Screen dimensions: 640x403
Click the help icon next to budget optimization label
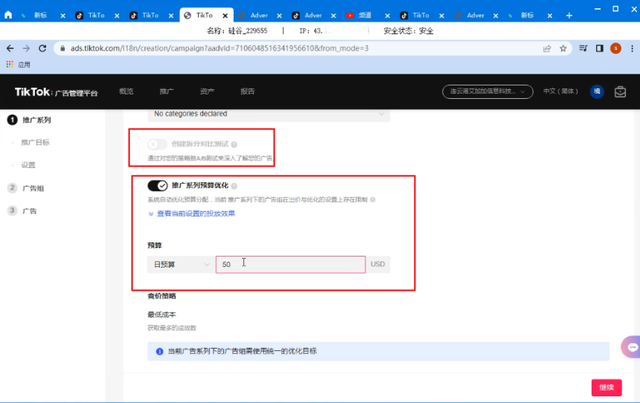[x=234, y=186]
